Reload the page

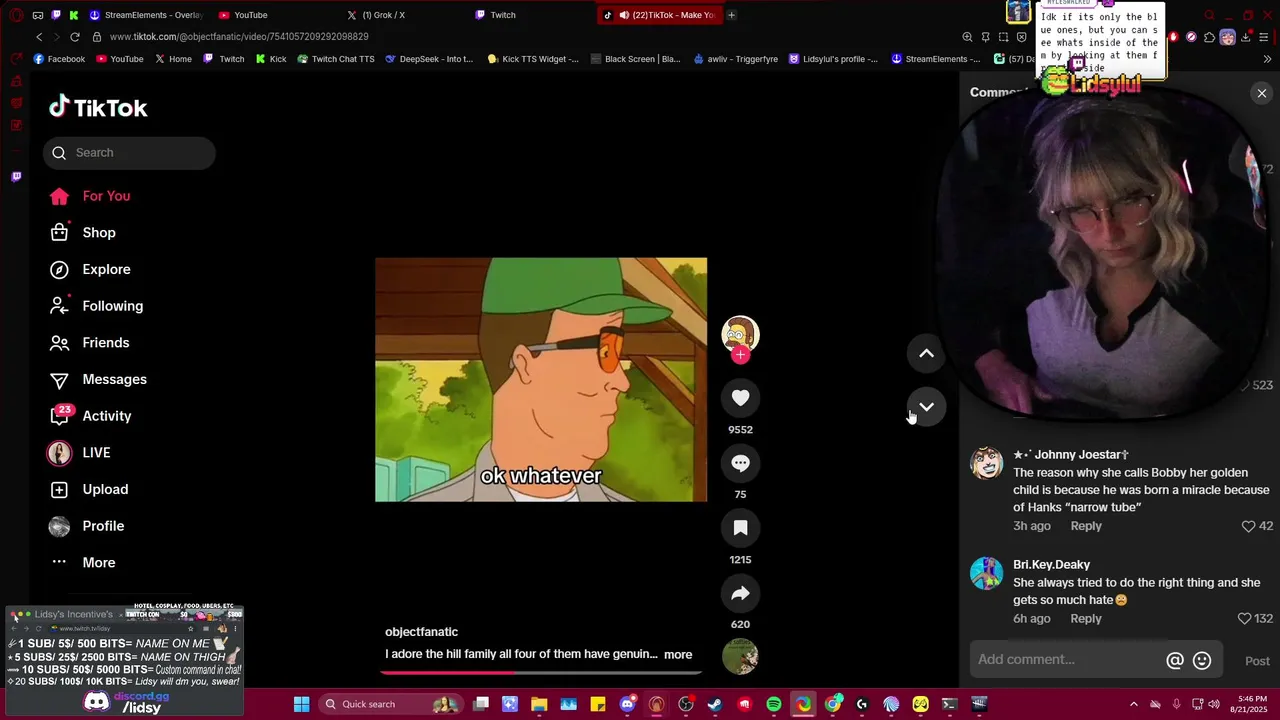[75, 37]
